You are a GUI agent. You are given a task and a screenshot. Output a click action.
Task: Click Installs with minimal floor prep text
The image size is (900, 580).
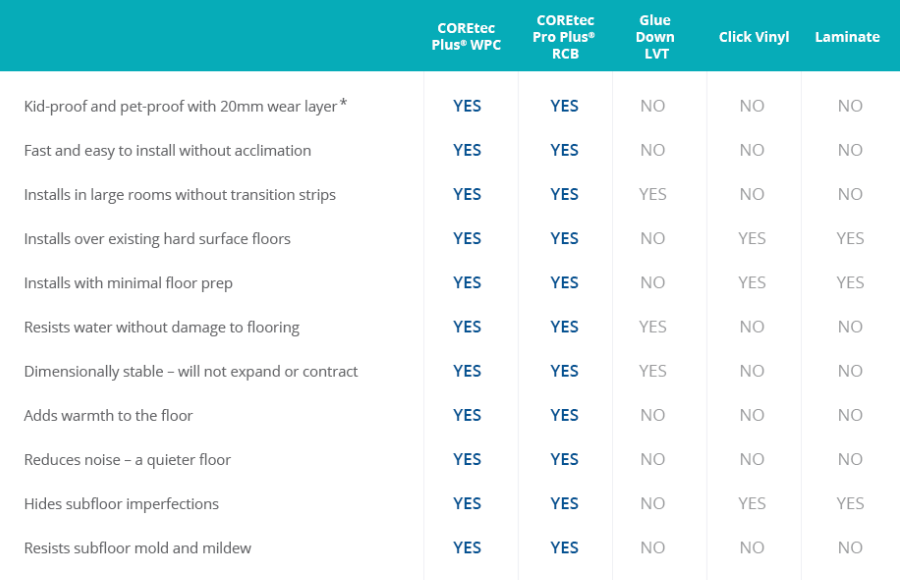[x=129, y=283]
